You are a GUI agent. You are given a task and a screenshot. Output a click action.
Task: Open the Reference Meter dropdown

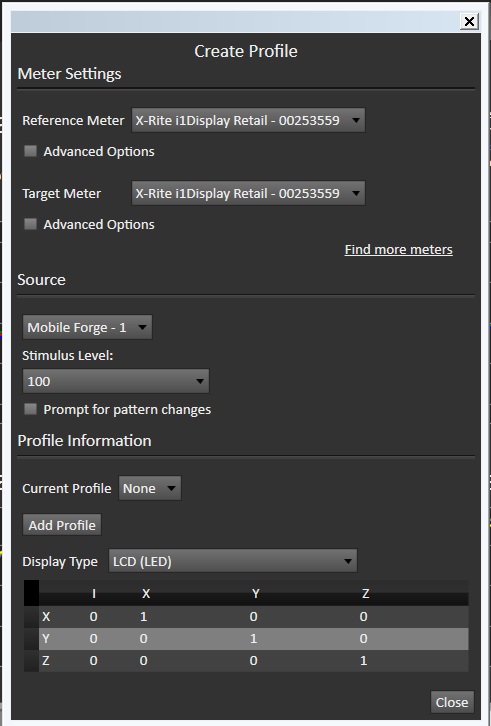pyautogui.click(x=248, y=120)
